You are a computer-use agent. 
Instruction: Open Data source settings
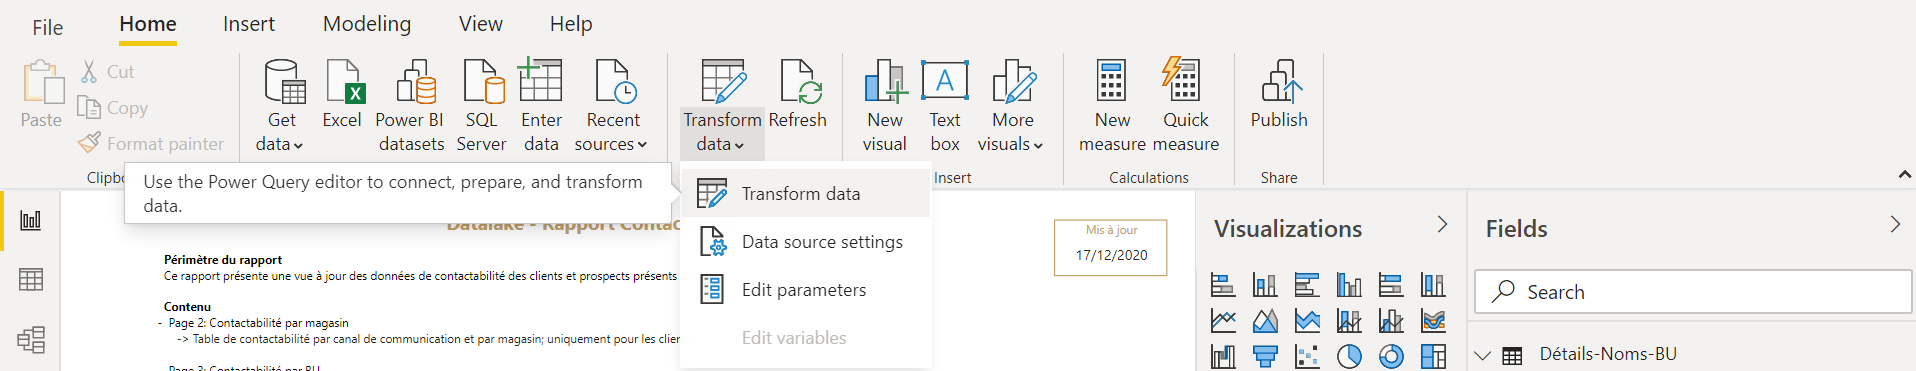coord(806,241)
